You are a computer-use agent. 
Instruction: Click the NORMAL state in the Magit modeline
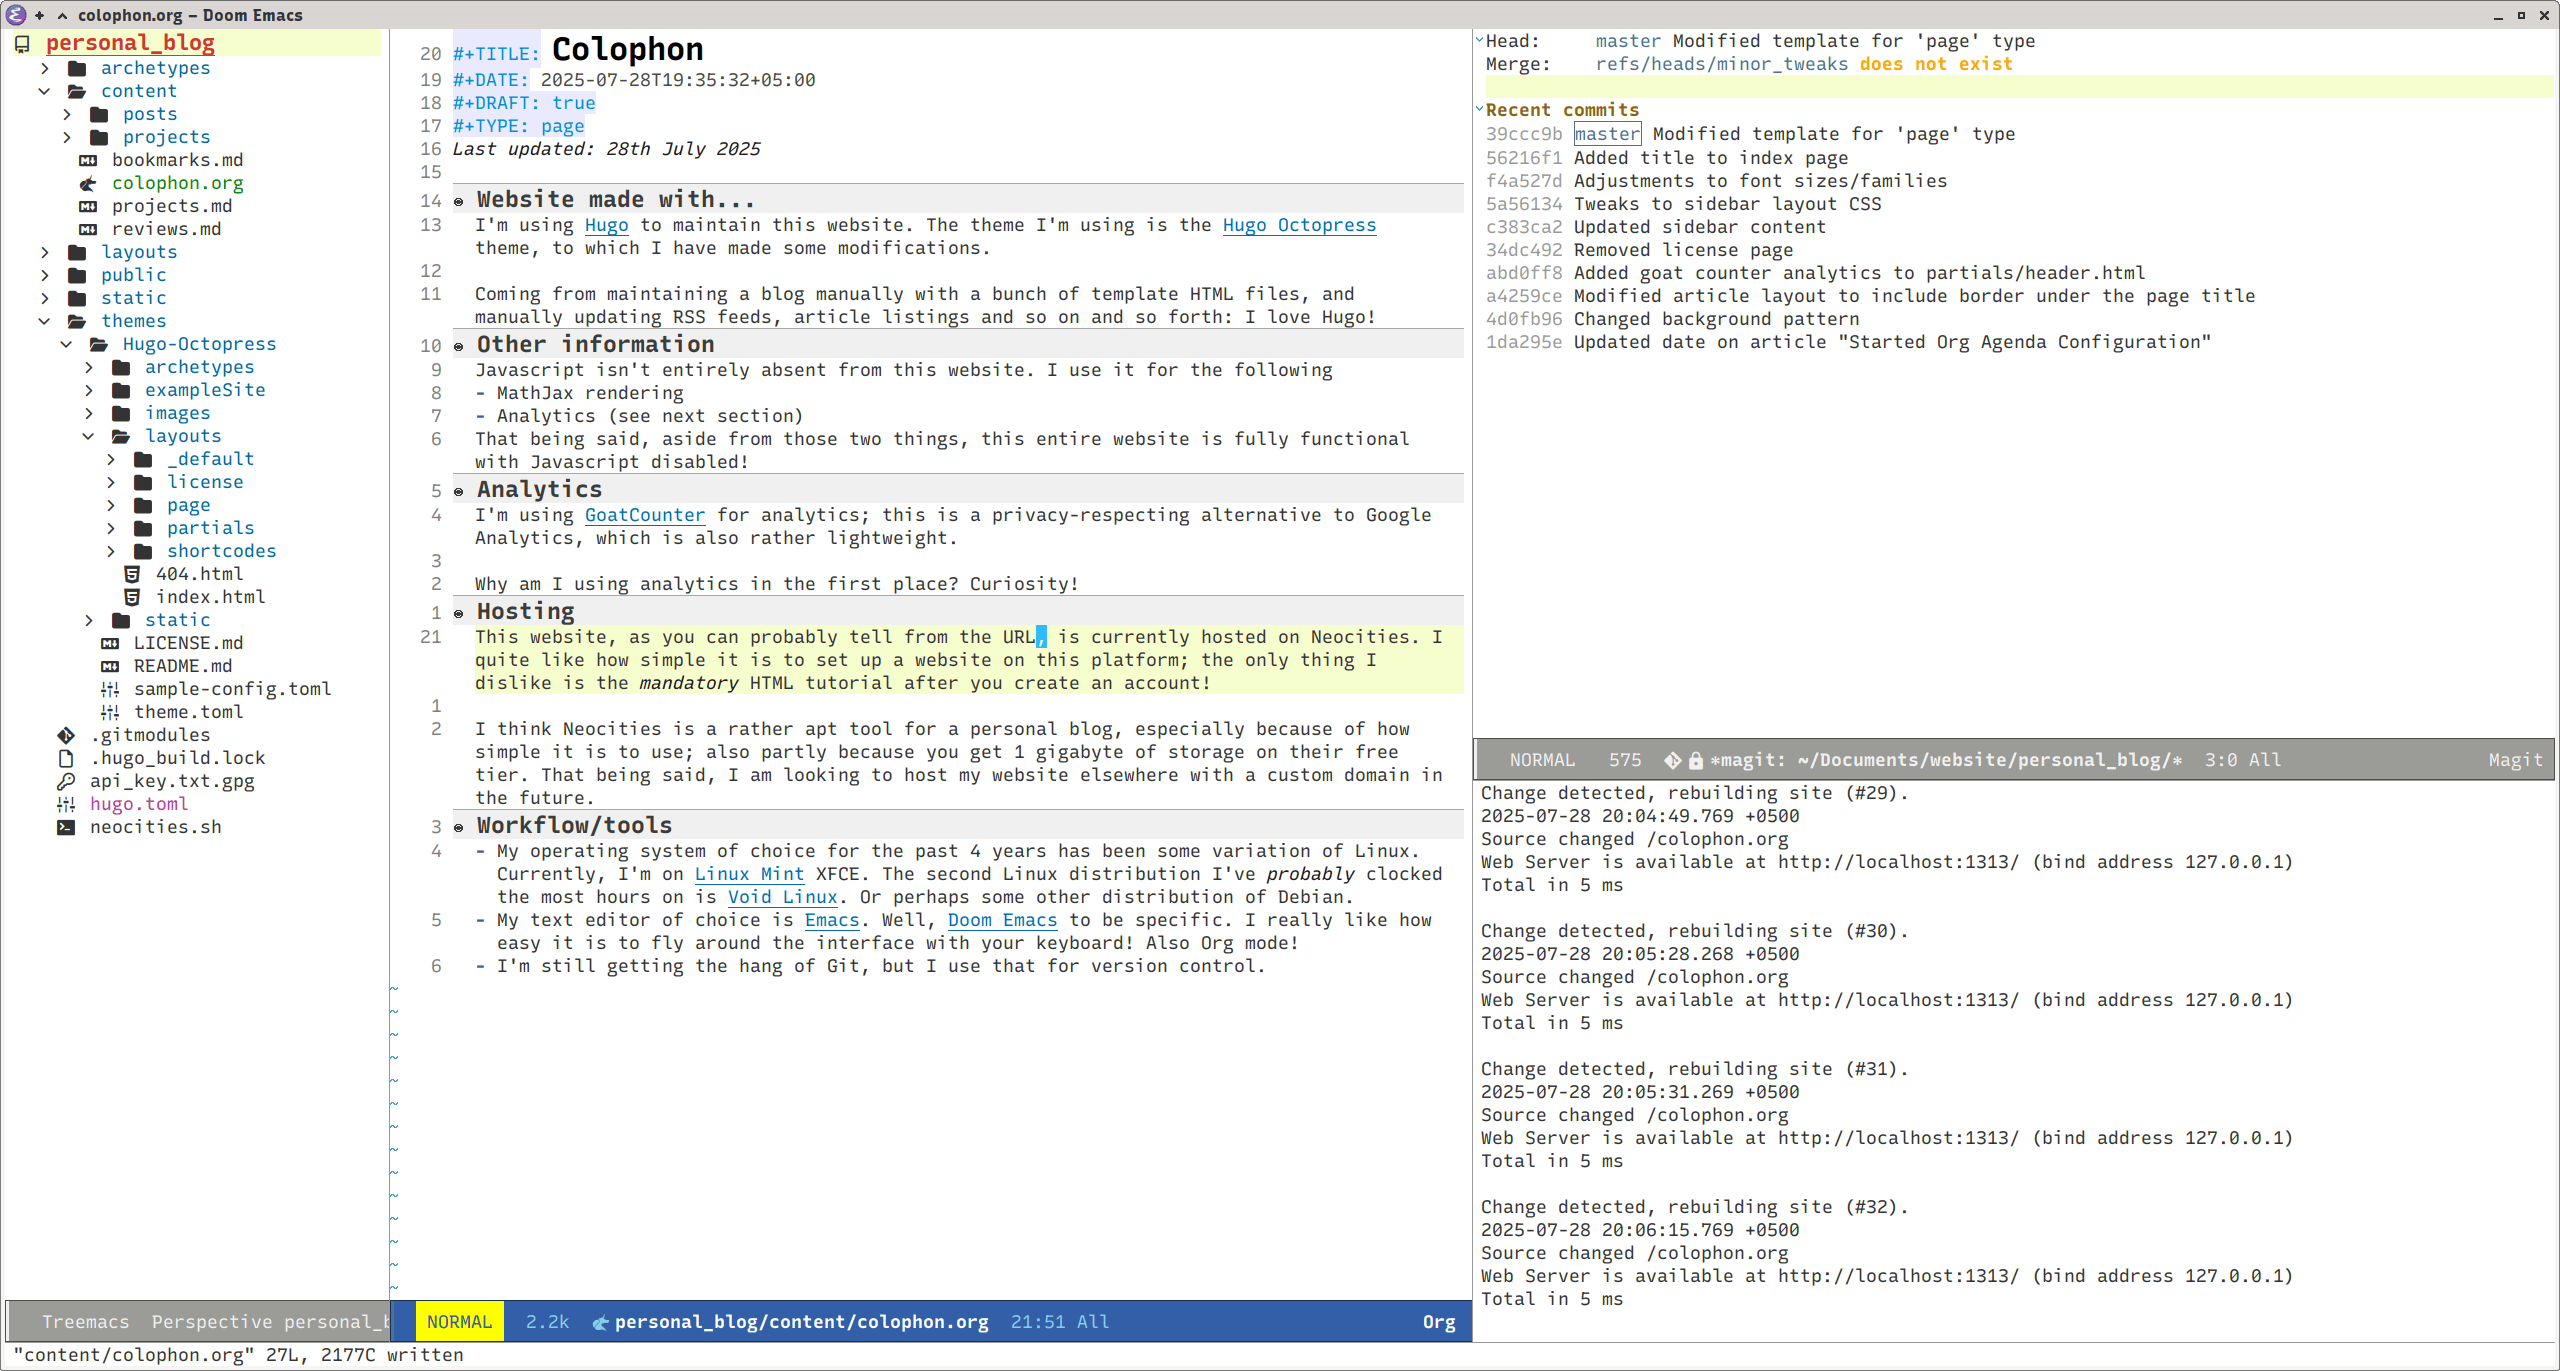pyautogui.click(x=1542, y=760)
